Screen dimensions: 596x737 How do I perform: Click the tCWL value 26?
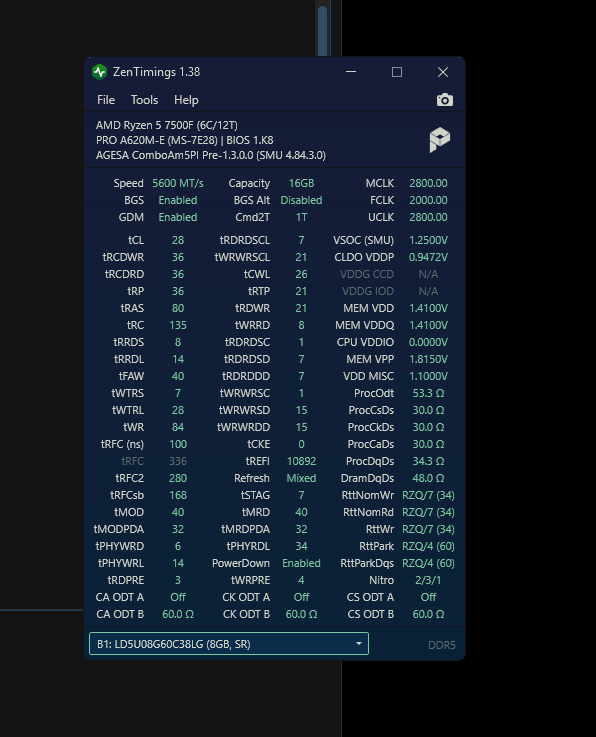click(301, 274)
